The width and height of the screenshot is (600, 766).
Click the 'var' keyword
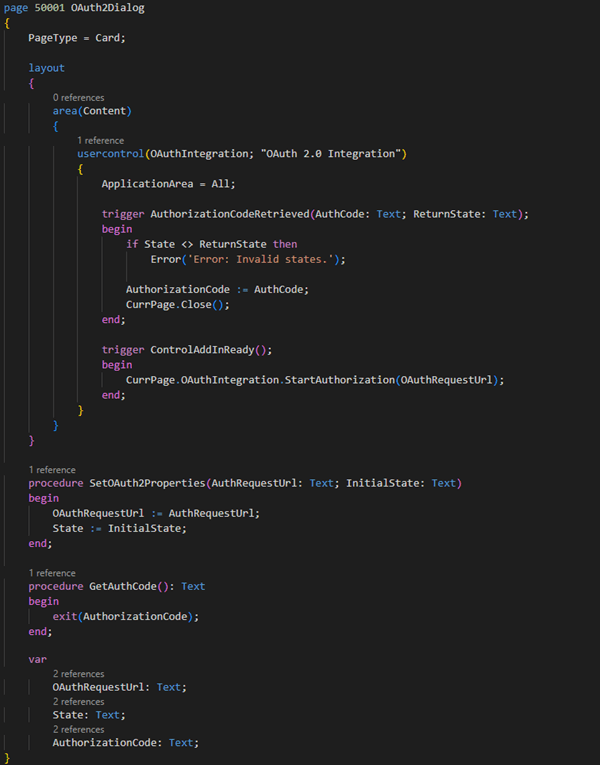point(38,660)
